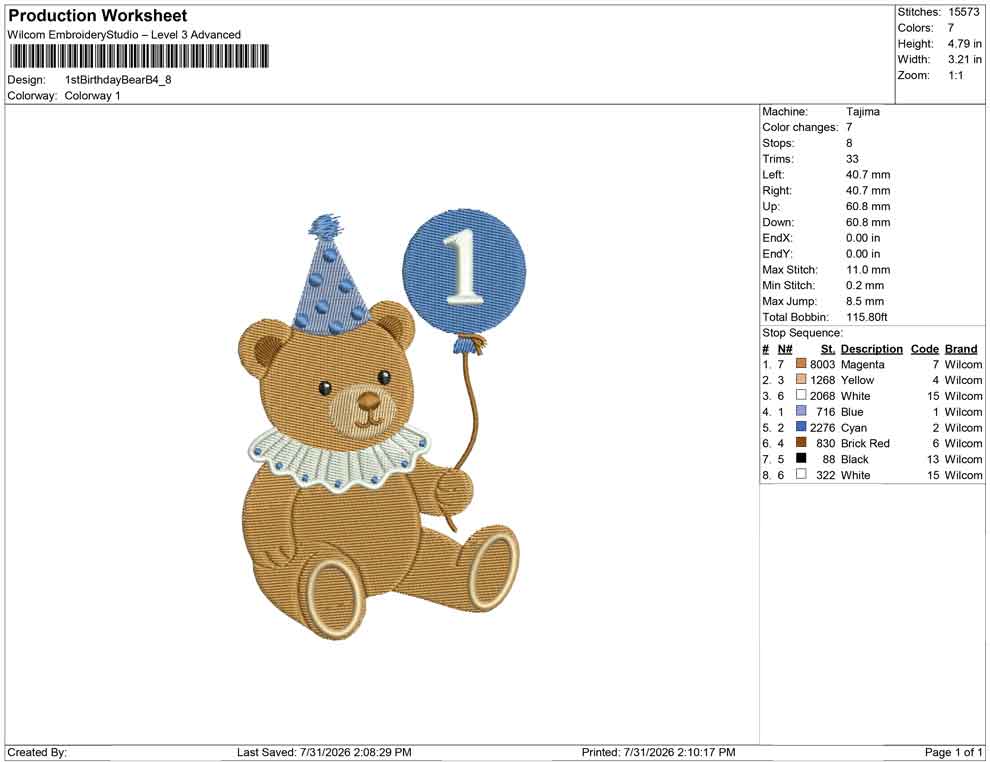
Task: Click the stitches count 15573
Action: pos(963,12)
